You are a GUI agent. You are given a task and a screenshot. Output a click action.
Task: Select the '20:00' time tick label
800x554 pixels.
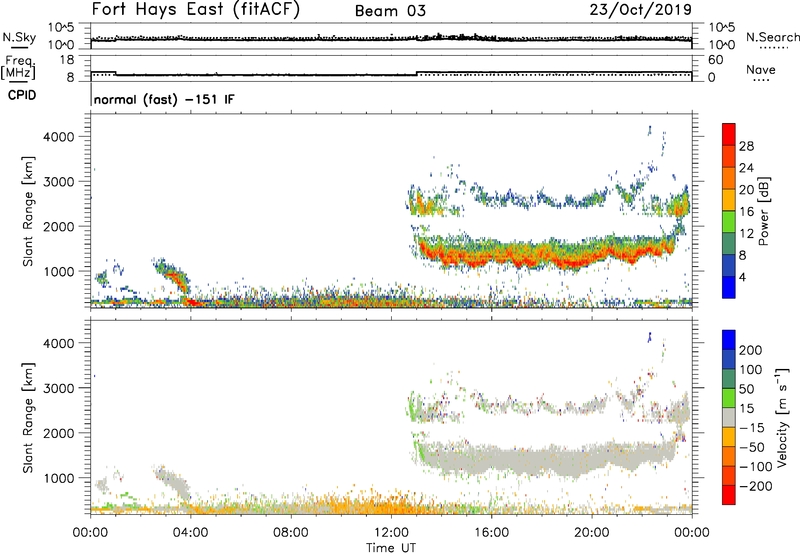click(x=591, y=533)
